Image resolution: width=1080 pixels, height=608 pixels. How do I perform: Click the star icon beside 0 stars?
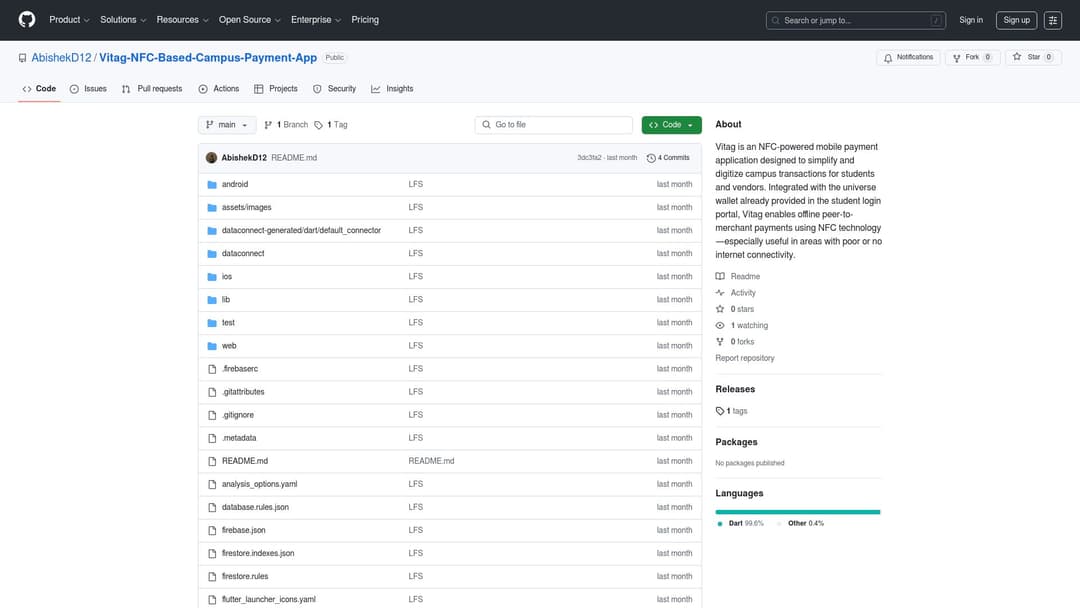(x=720, y=309)
